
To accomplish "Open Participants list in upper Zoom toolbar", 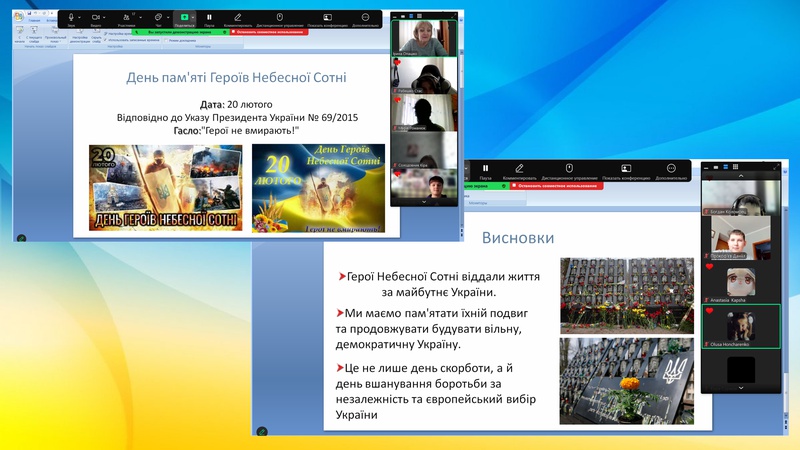I will [126, 19].
